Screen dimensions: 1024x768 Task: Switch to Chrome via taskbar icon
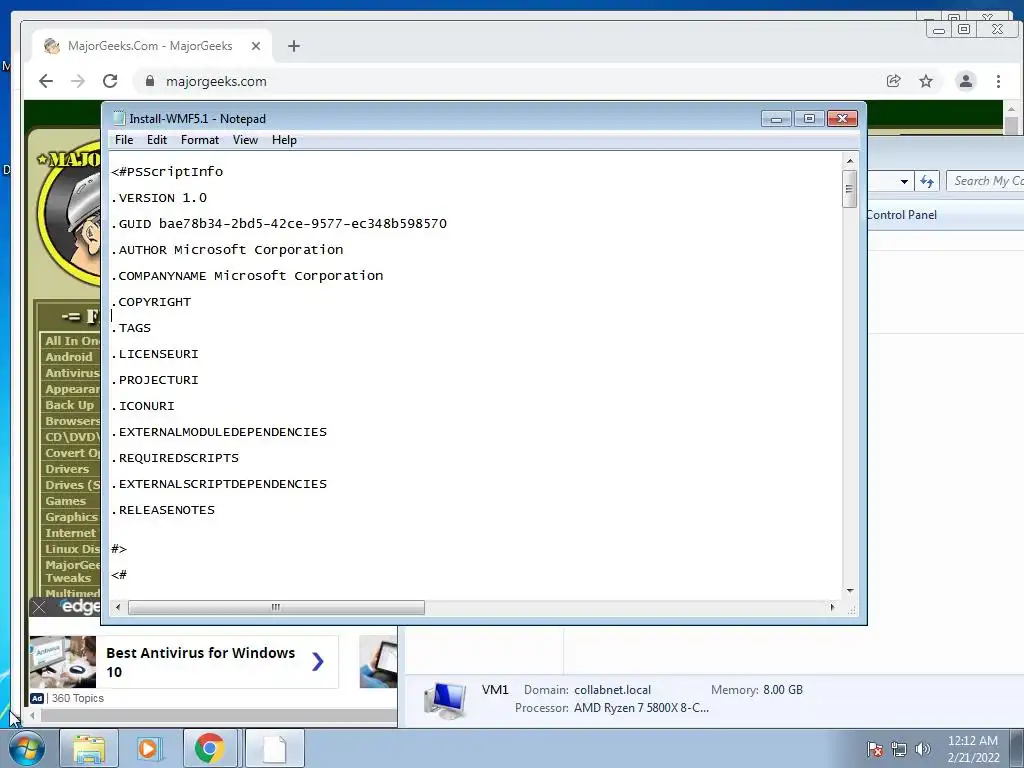(209, 748)
